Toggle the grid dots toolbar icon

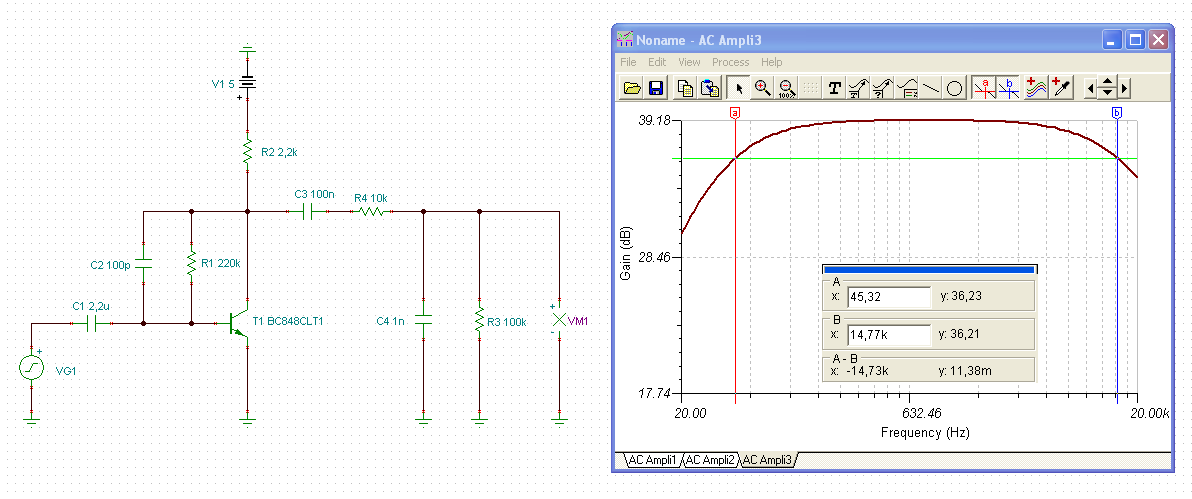point(810,89)
